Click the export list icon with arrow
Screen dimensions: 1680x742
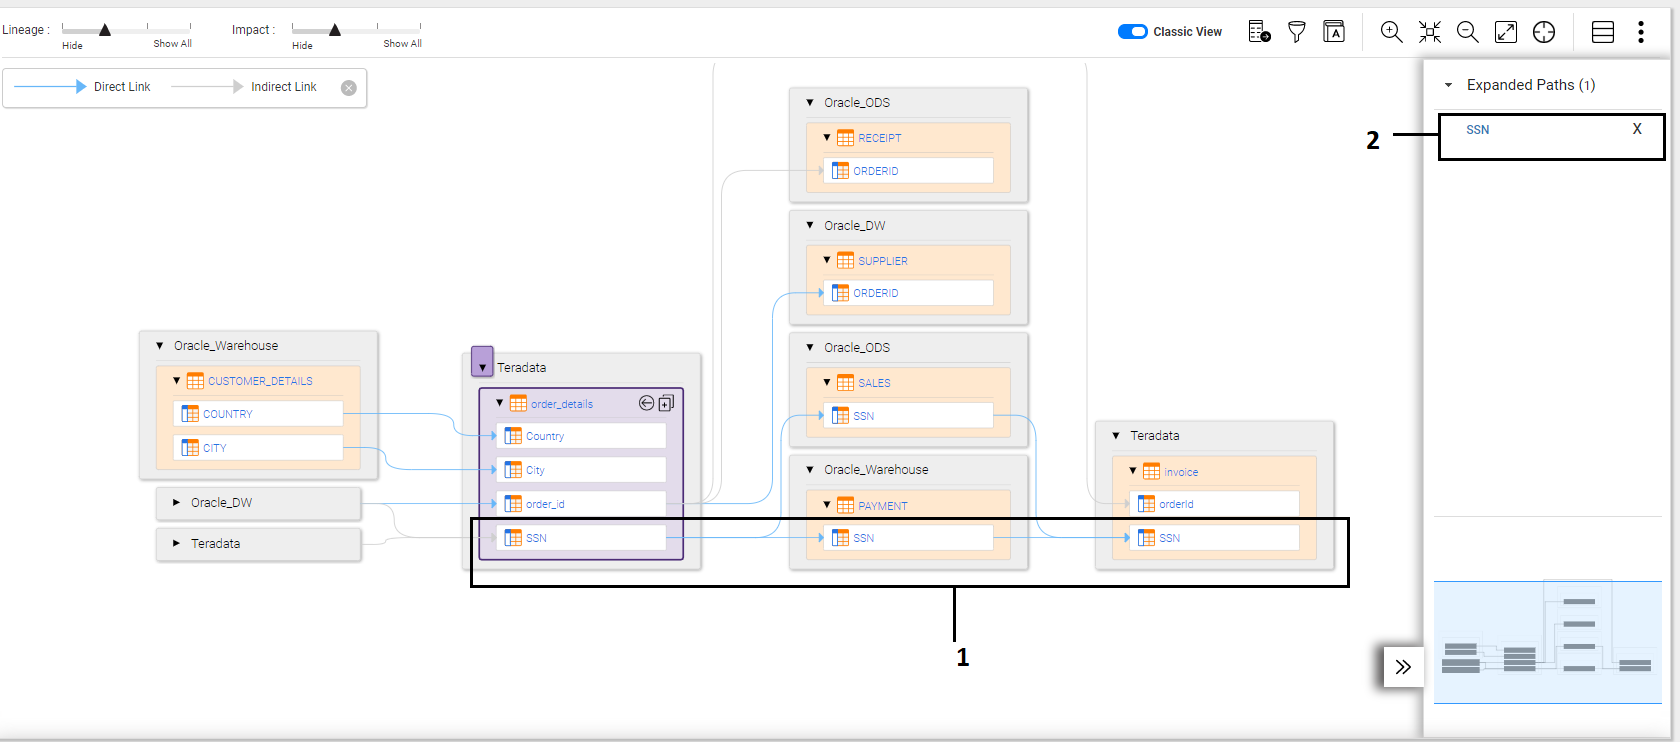point(1259,32)
